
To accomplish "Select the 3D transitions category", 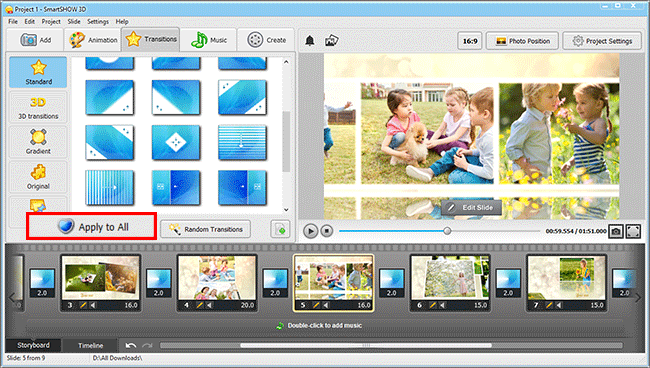I will pyautogui.click(x=38, y=107).
